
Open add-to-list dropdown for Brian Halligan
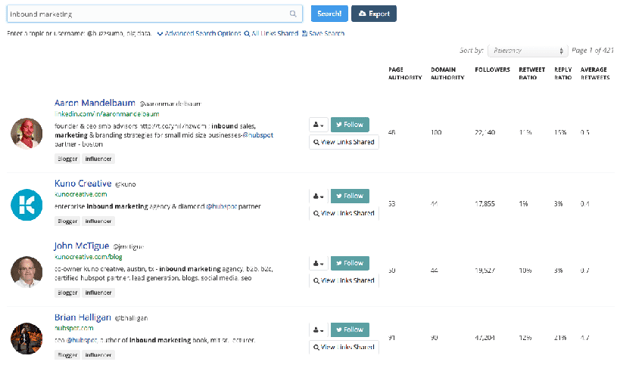click(318, 330)
